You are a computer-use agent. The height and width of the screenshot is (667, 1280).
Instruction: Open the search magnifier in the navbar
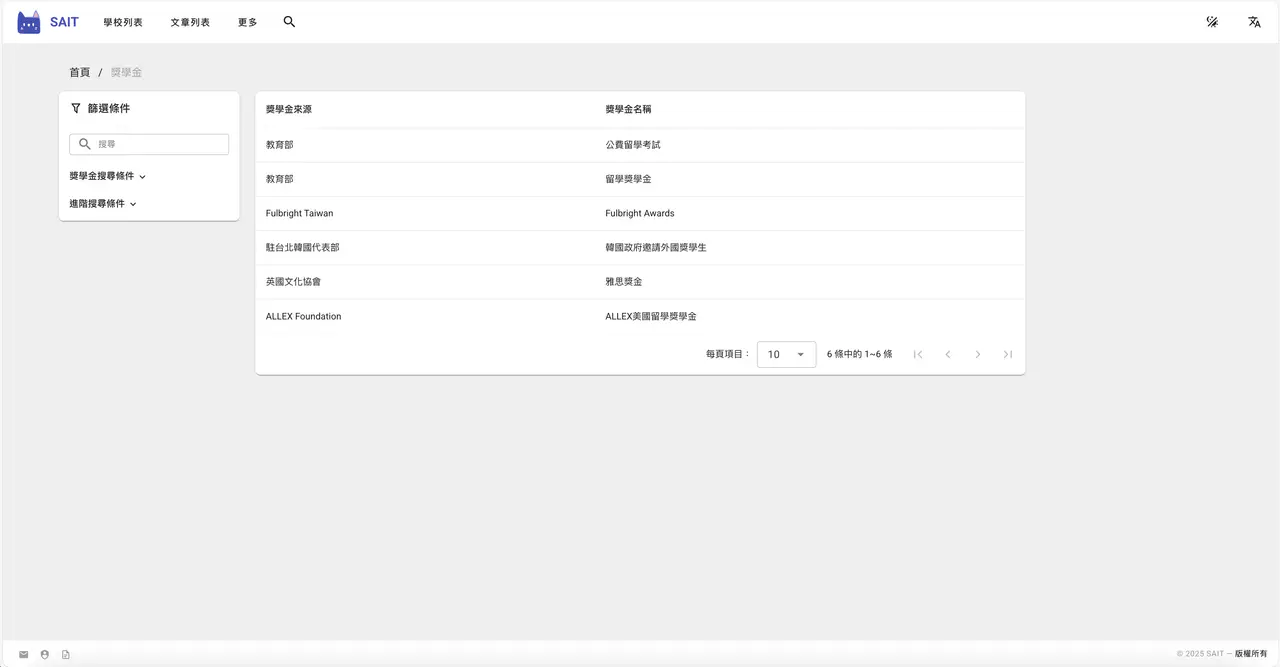pyautogui.click(x=289, y=22)
